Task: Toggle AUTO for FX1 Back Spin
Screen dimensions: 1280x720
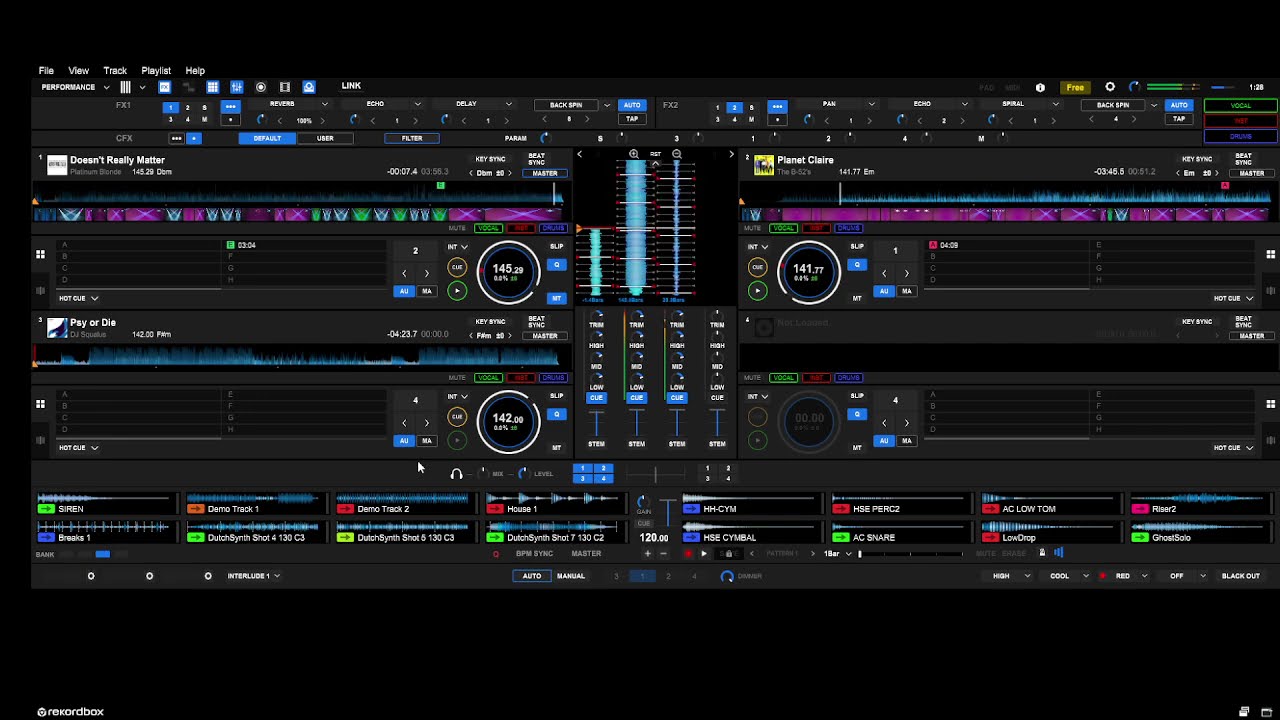Action: click(x=632, y=105)
